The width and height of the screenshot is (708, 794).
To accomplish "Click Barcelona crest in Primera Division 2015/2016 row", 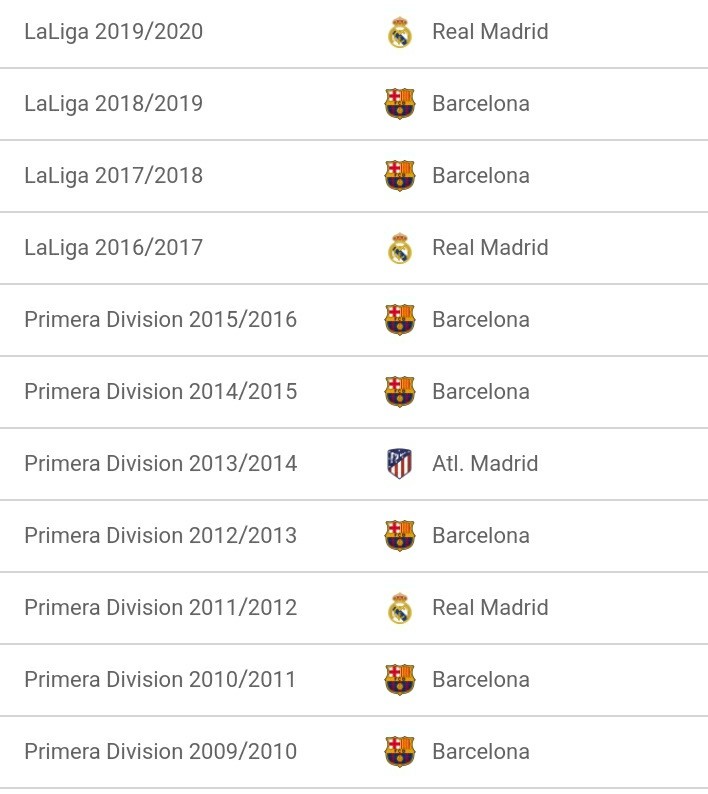I will [400, 320].
